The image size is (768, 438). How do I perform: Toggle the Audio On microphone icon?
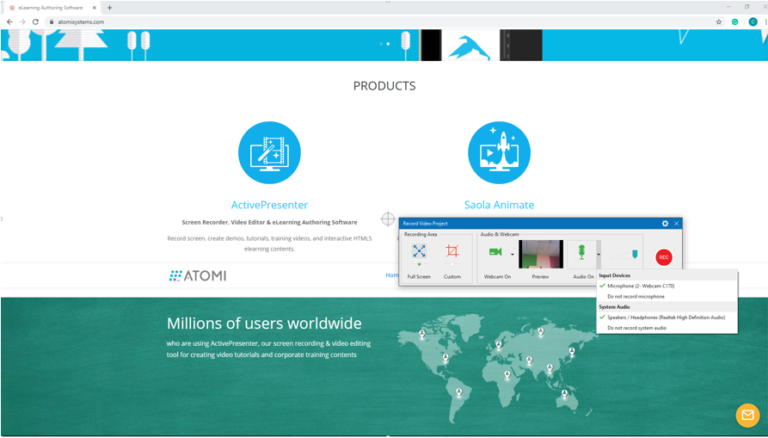[581, 252]
